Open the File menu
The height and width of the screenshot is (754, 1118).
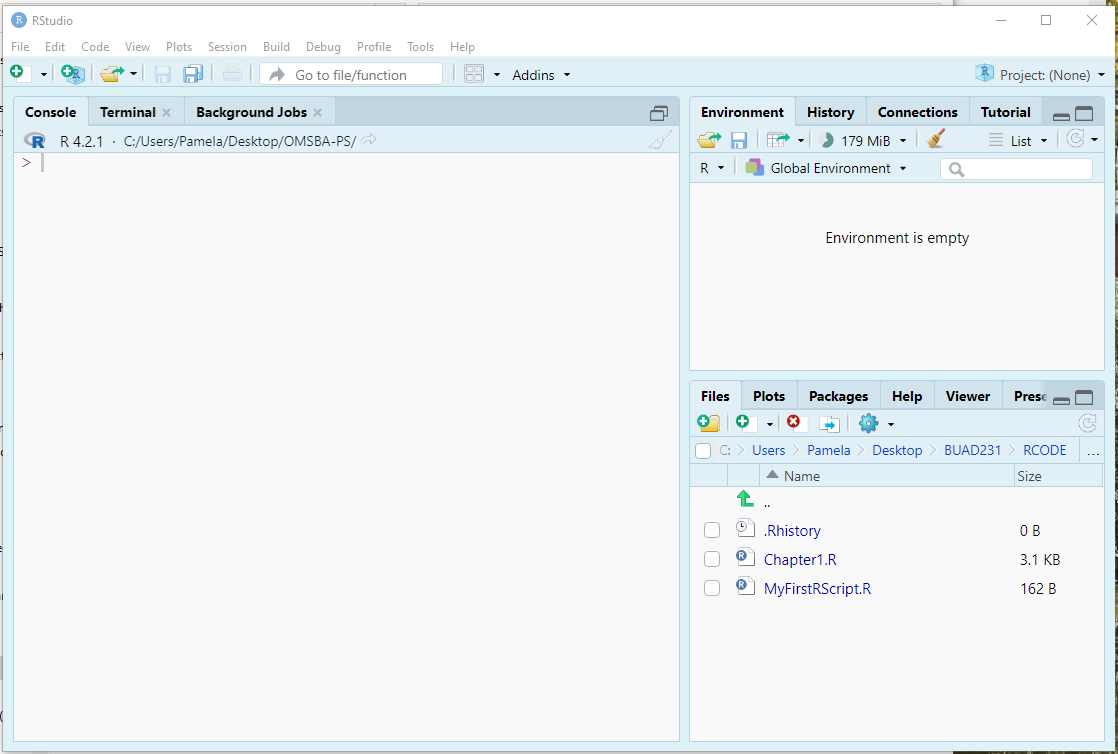point(20,46)
